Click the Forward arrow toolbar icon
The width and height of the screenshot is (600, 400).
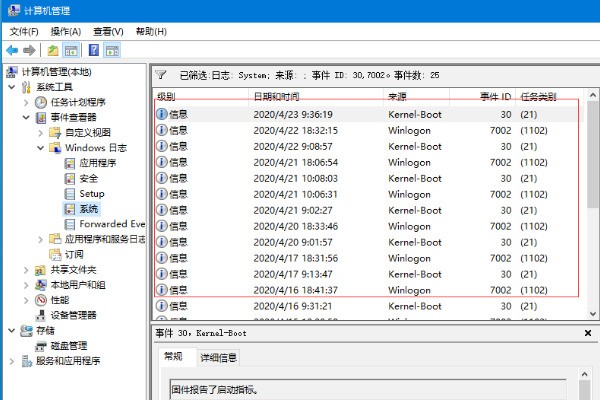tap(29, 49)
